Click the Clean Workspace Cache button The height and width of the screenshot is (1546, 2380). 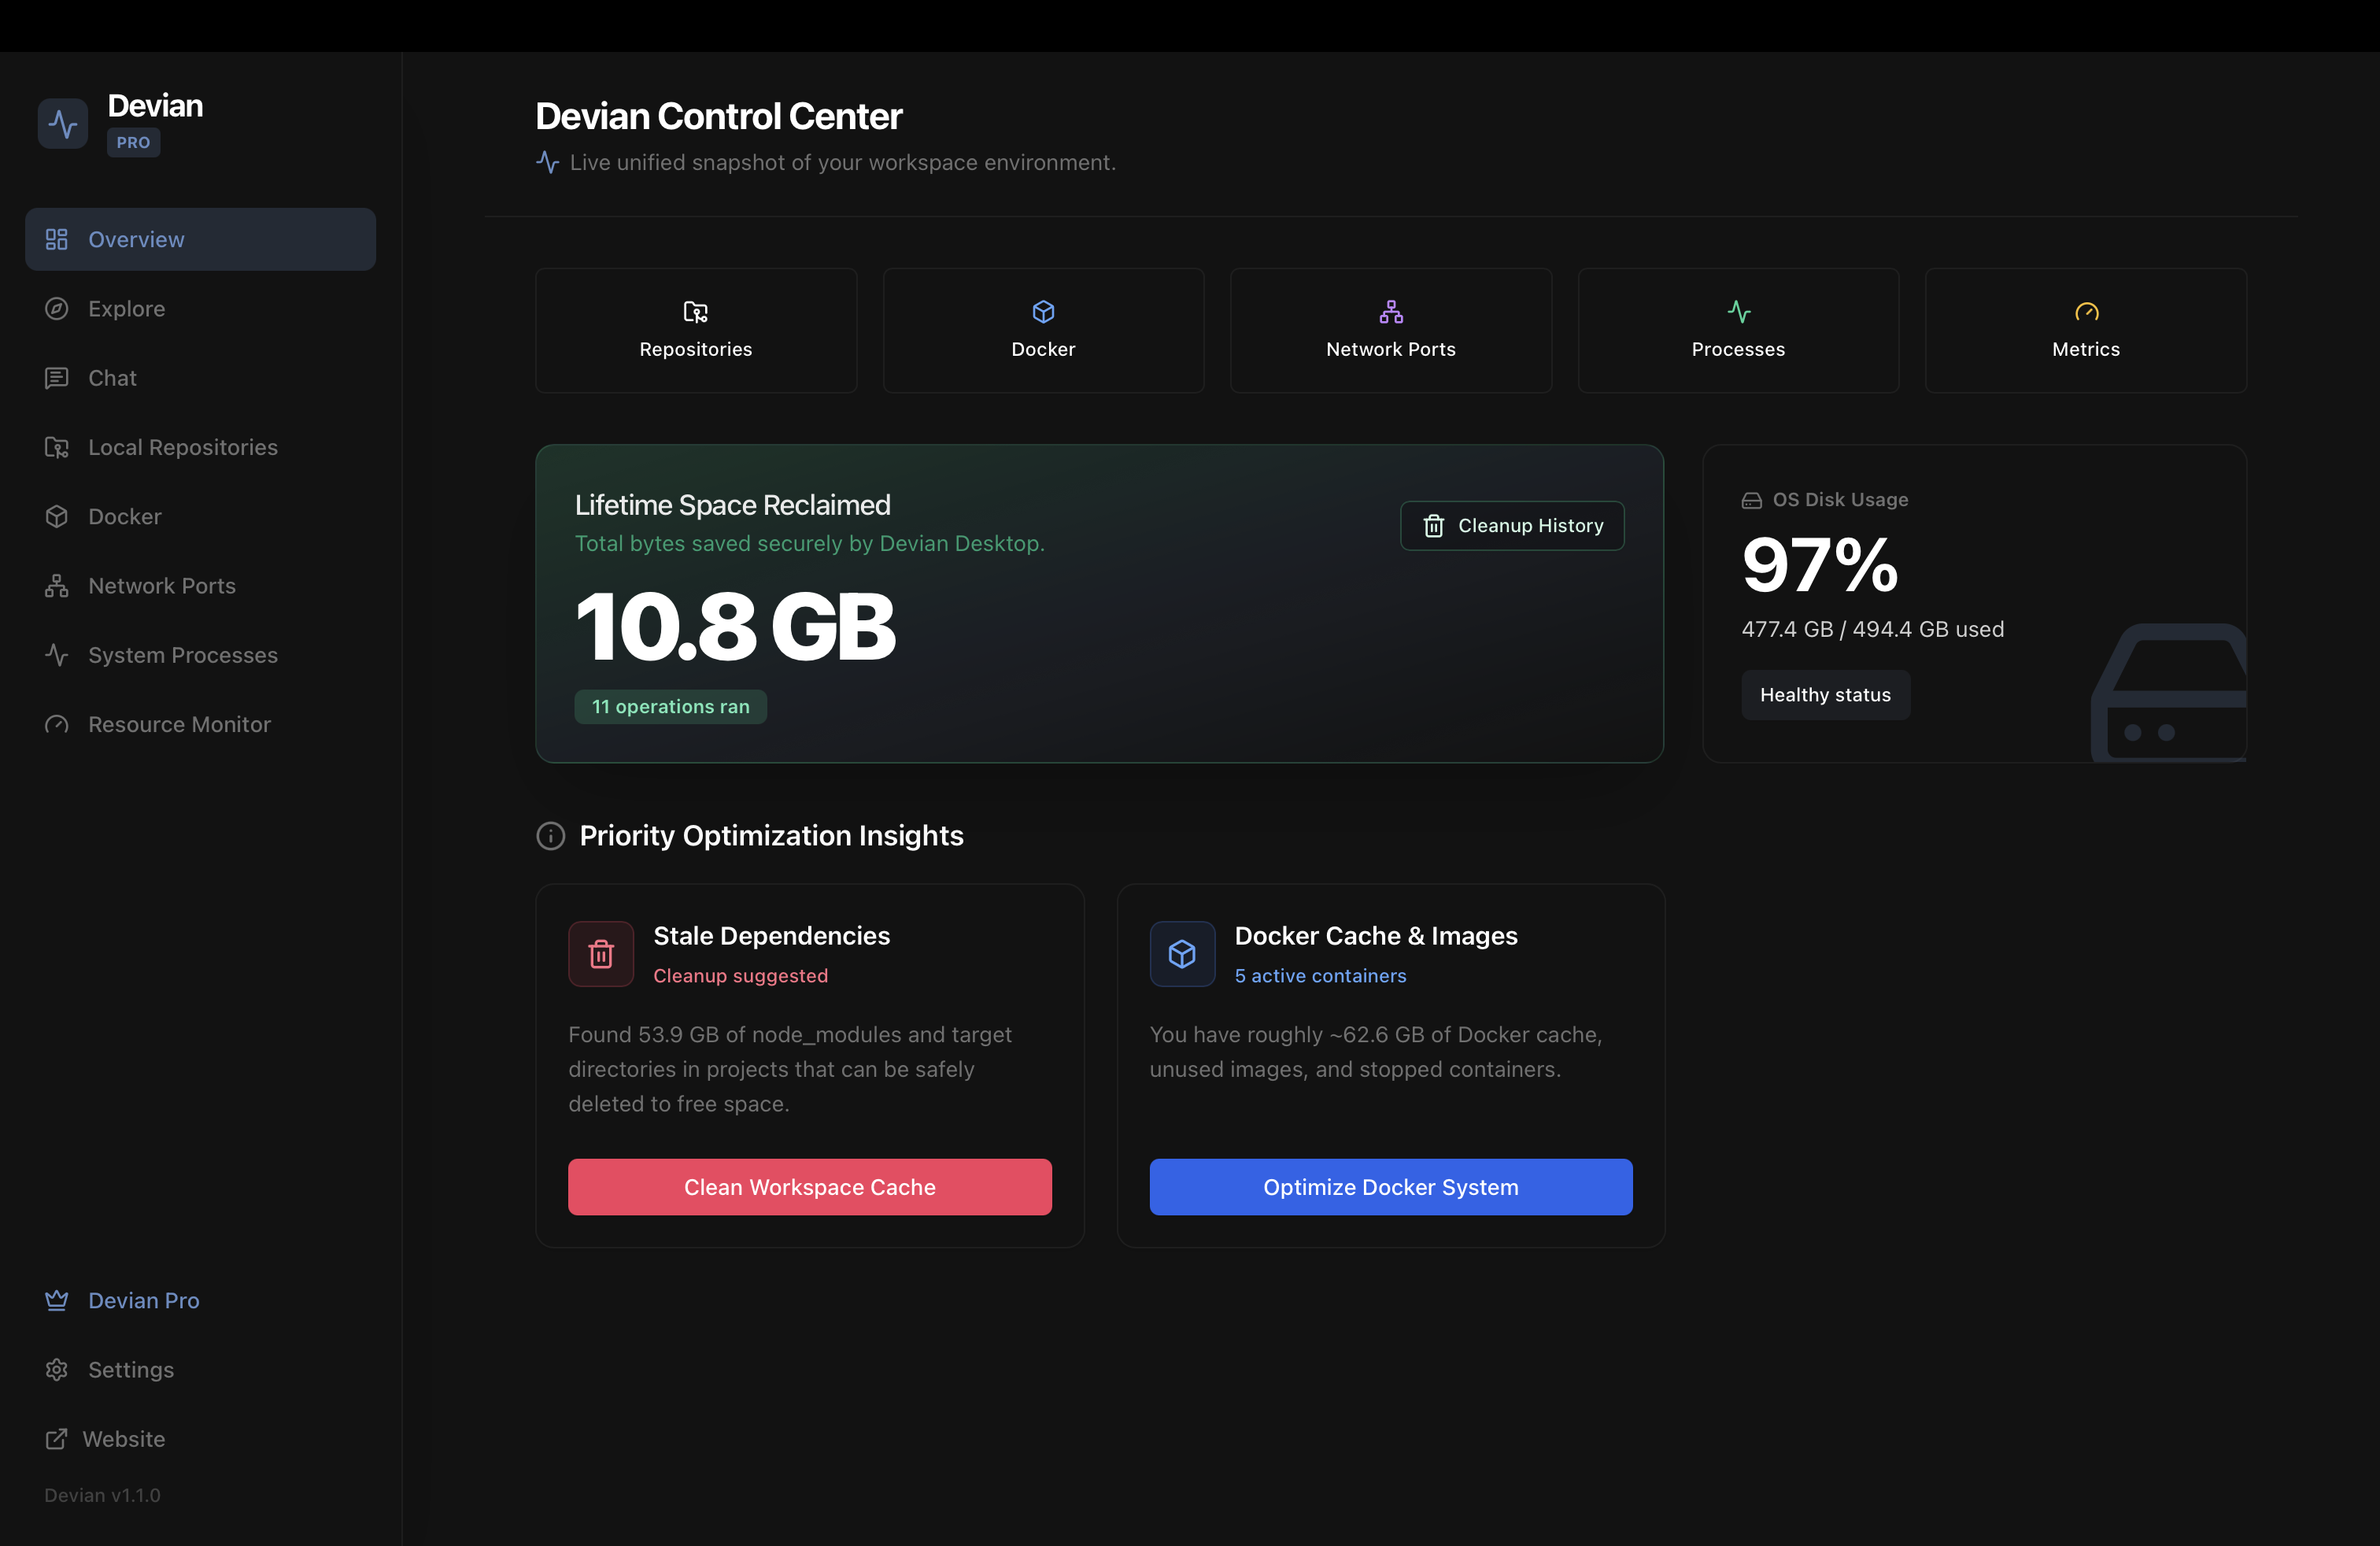click(809, 1187)
